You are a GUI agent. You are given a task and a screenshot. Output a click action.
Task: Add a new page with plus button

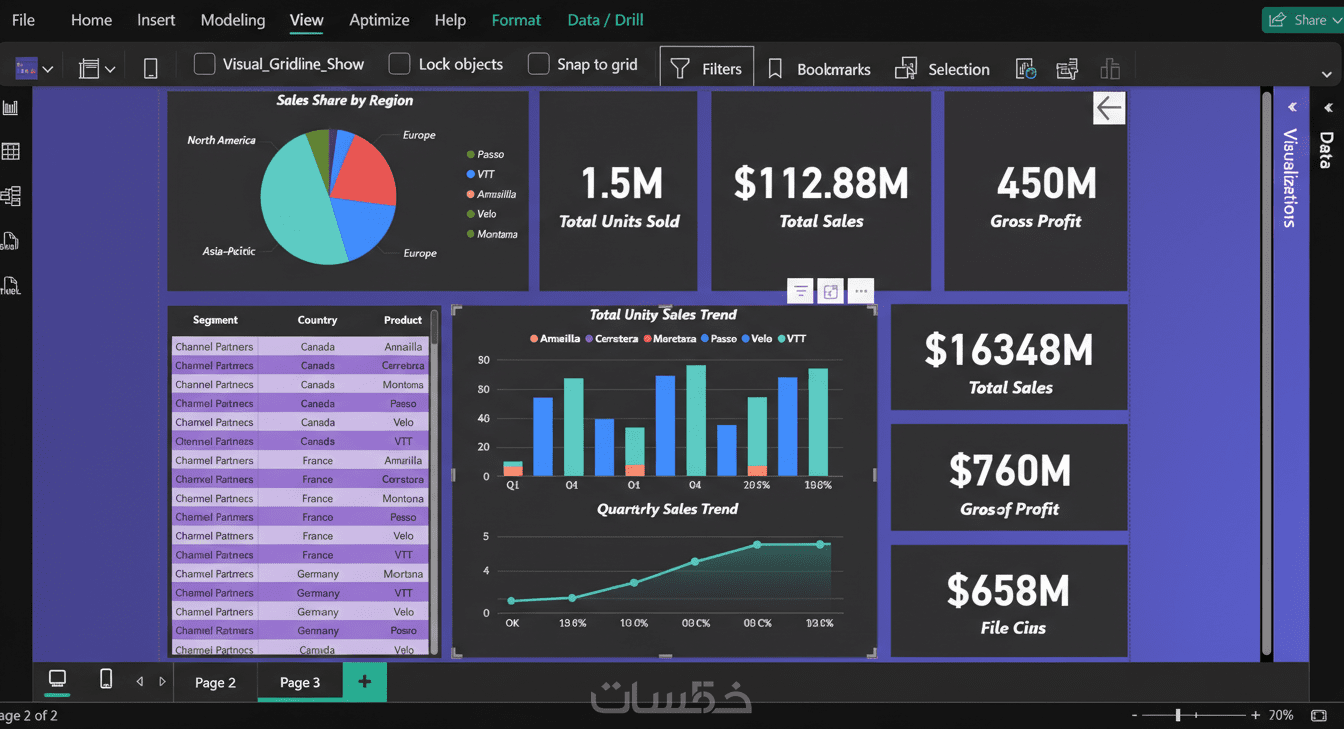coord(364,682)
